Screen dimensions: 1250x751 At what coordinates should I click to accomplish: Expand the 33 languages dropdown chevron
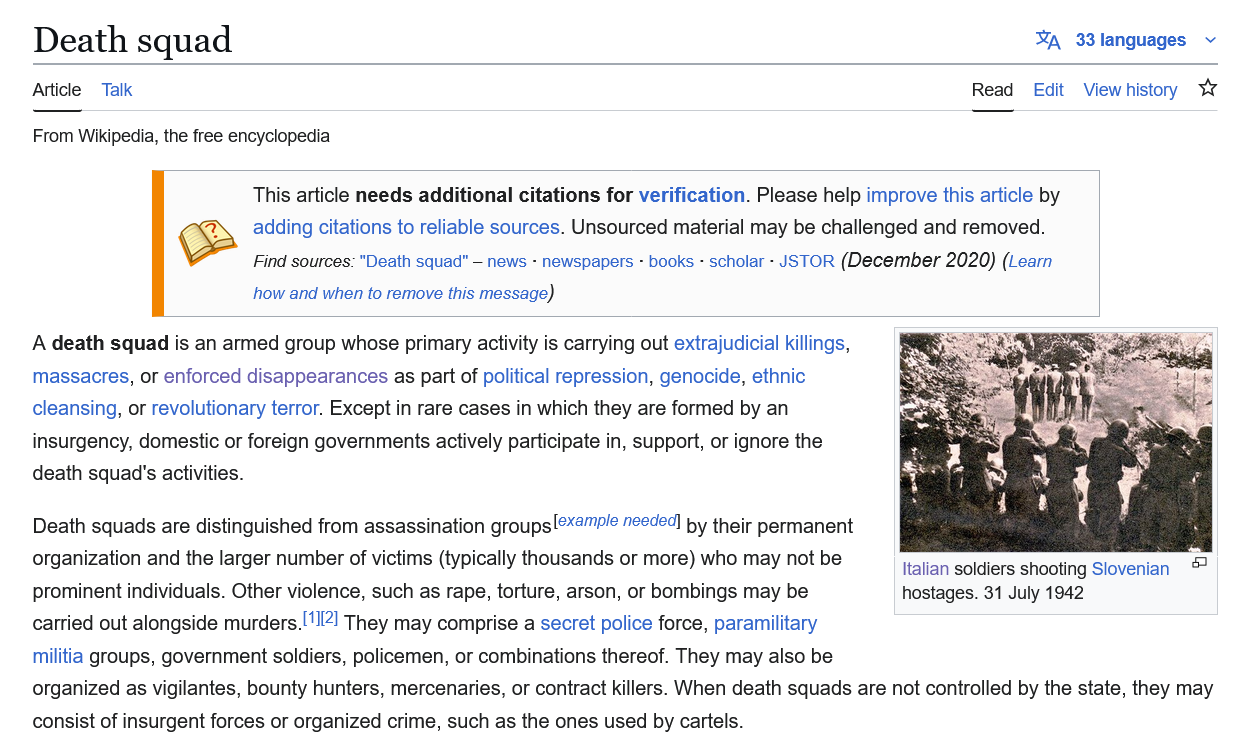(1210, 40)
